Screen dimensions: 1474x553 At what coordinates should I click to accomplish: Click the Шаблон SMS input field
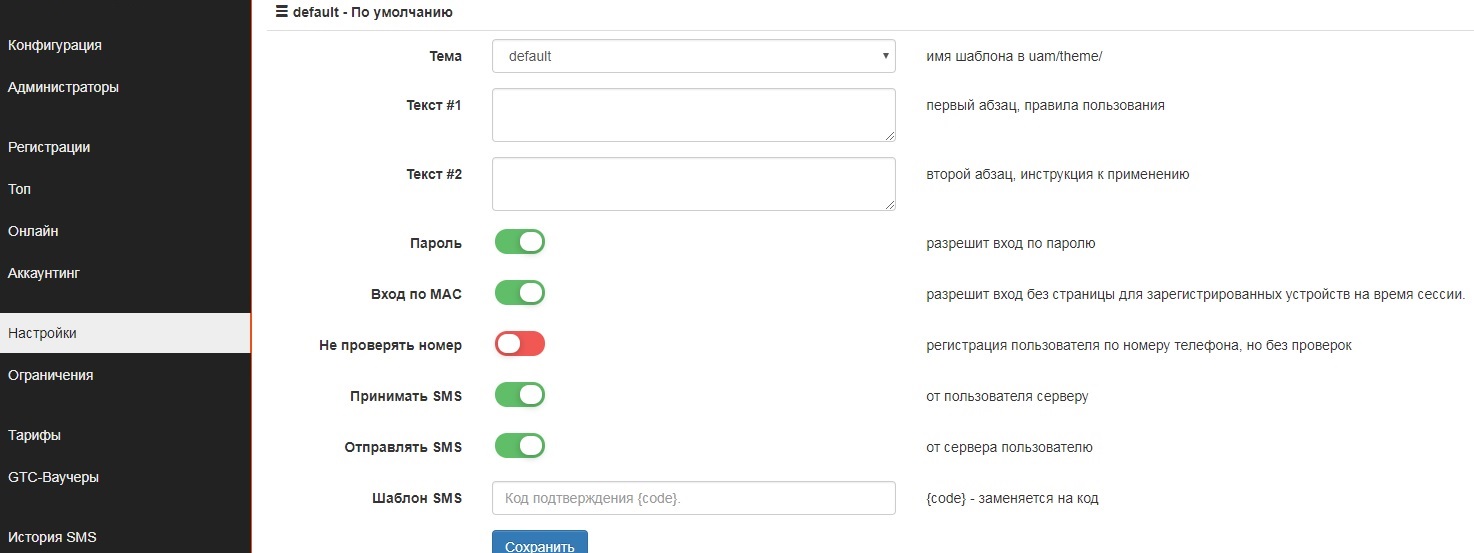693,498
